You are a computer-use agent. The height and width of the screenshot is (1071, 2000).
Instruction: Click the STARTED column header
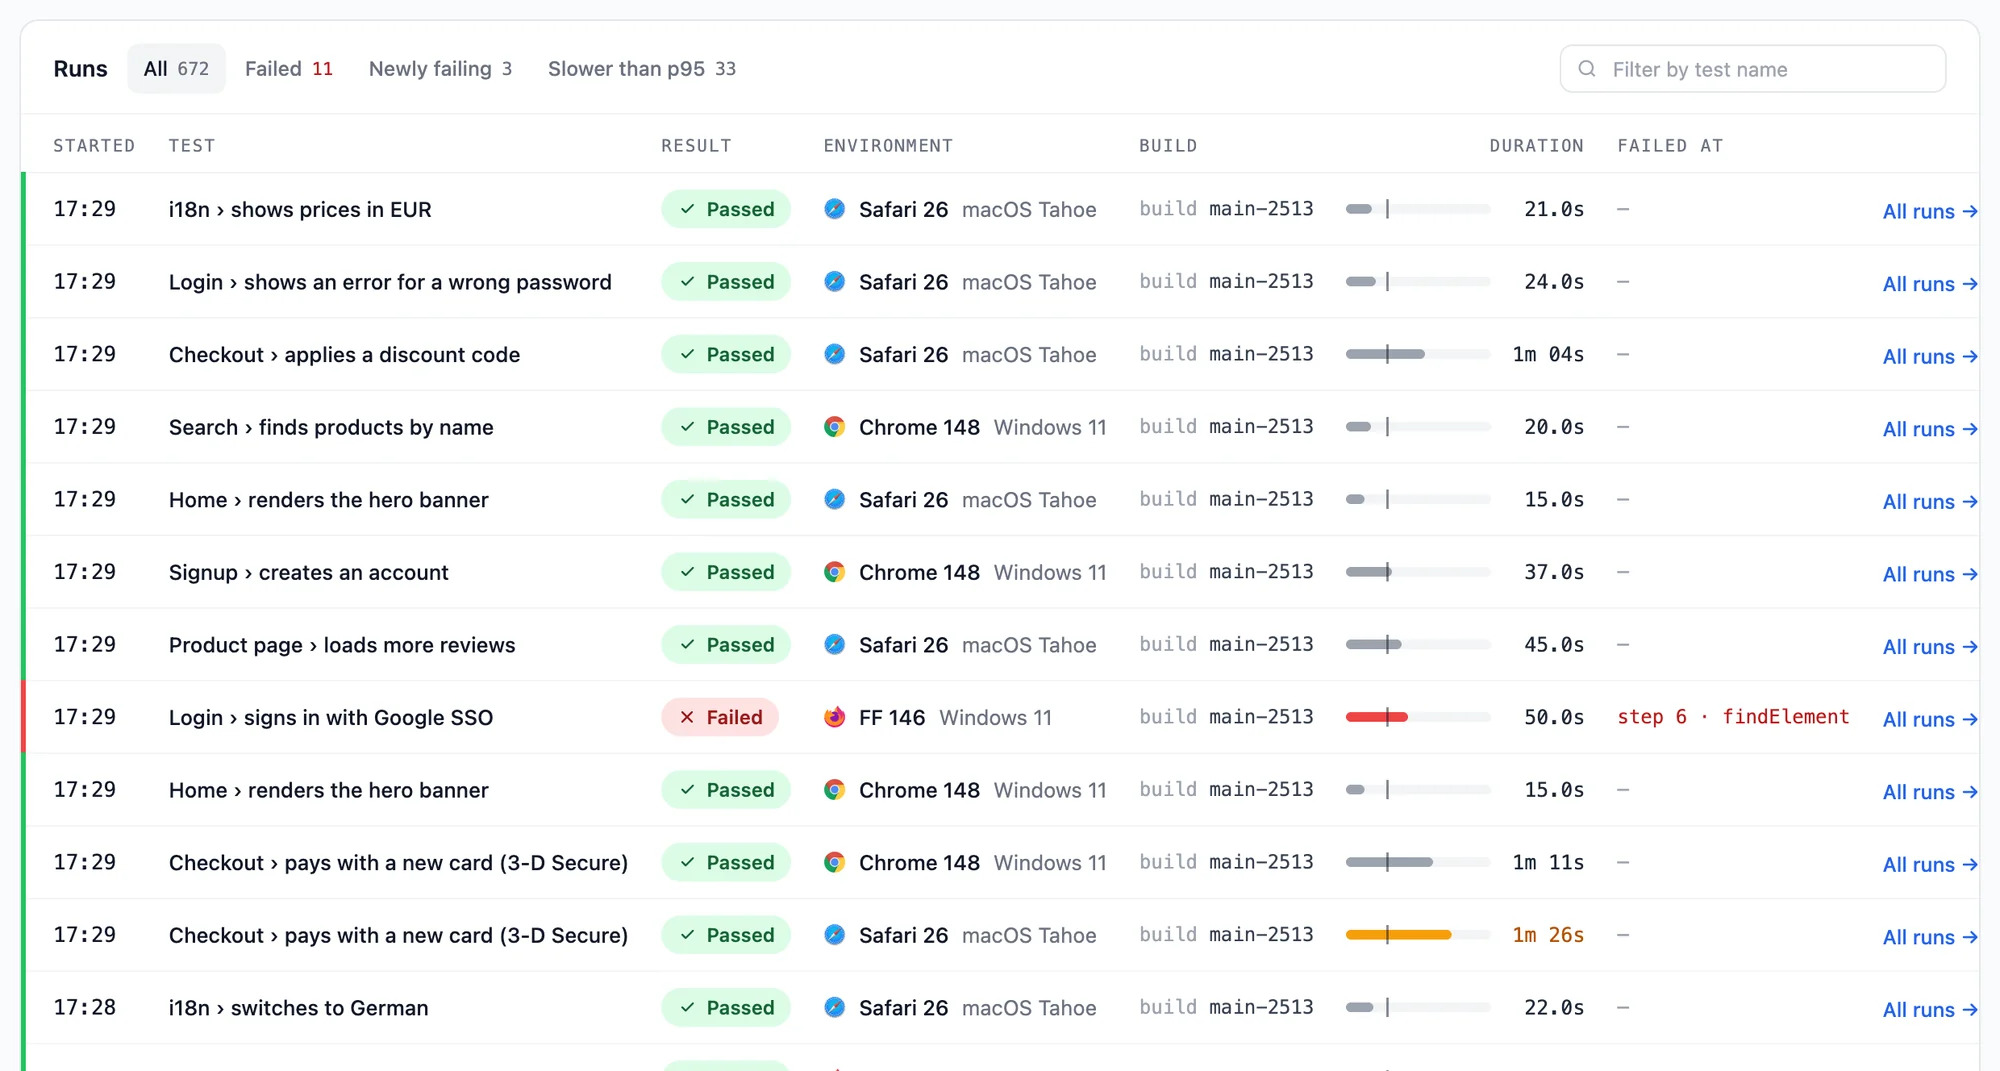coord(94,146)
